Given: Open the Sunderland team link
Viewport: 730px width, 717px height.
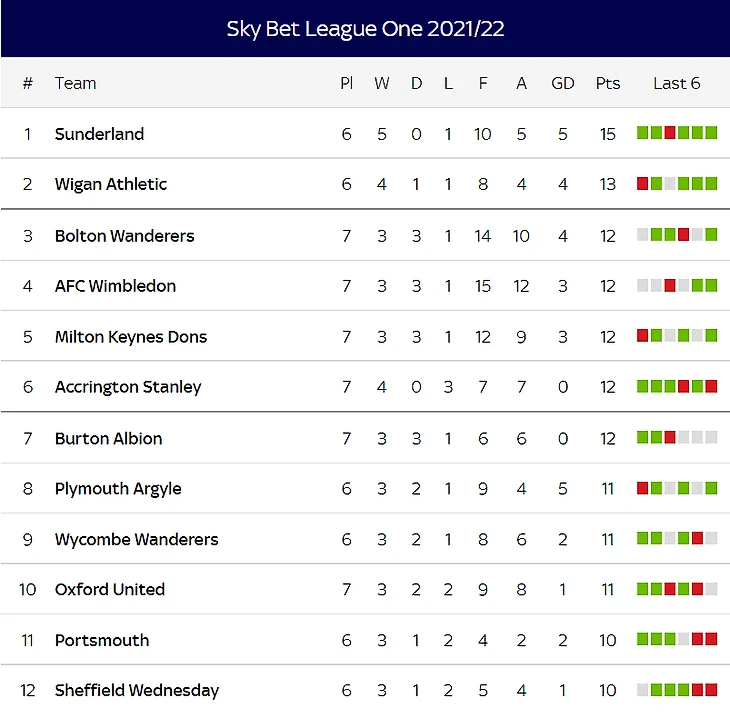Looking at the screenshot, I should [x=99, y=134].
